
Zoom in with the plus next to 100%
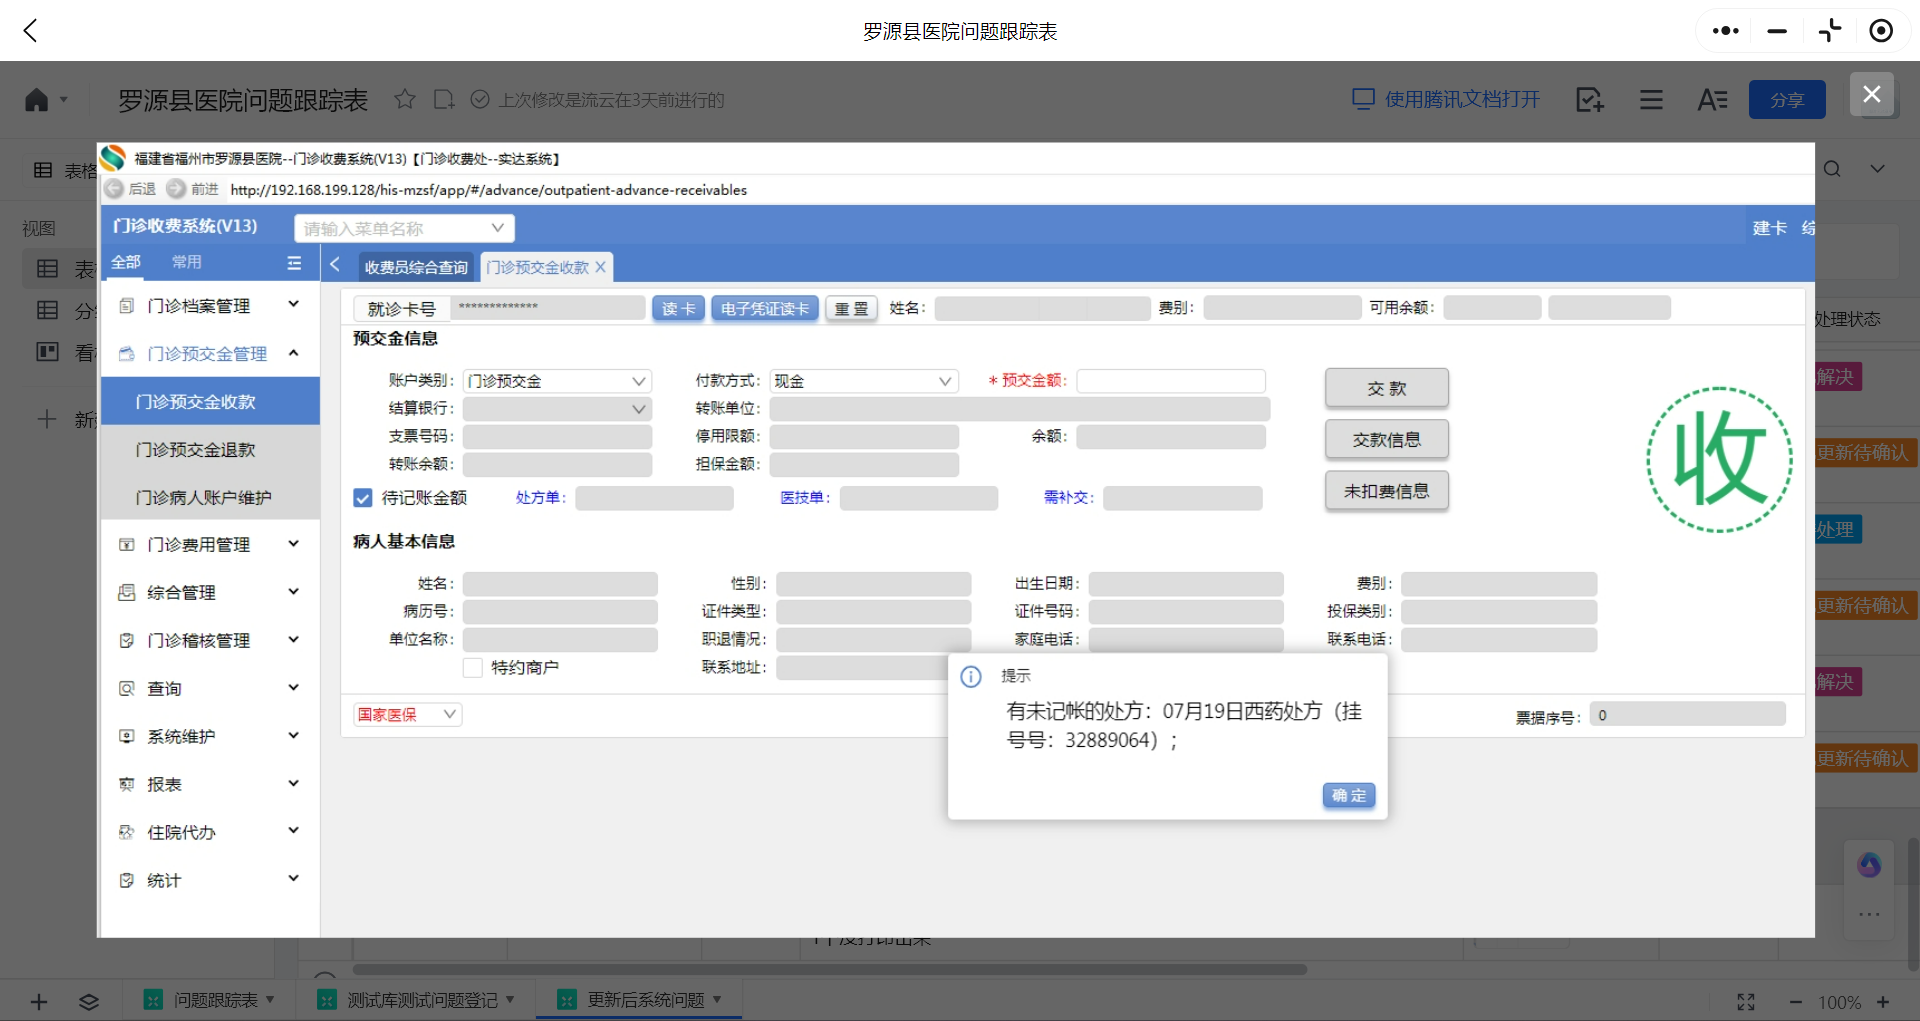[x=1883, y=1002]
